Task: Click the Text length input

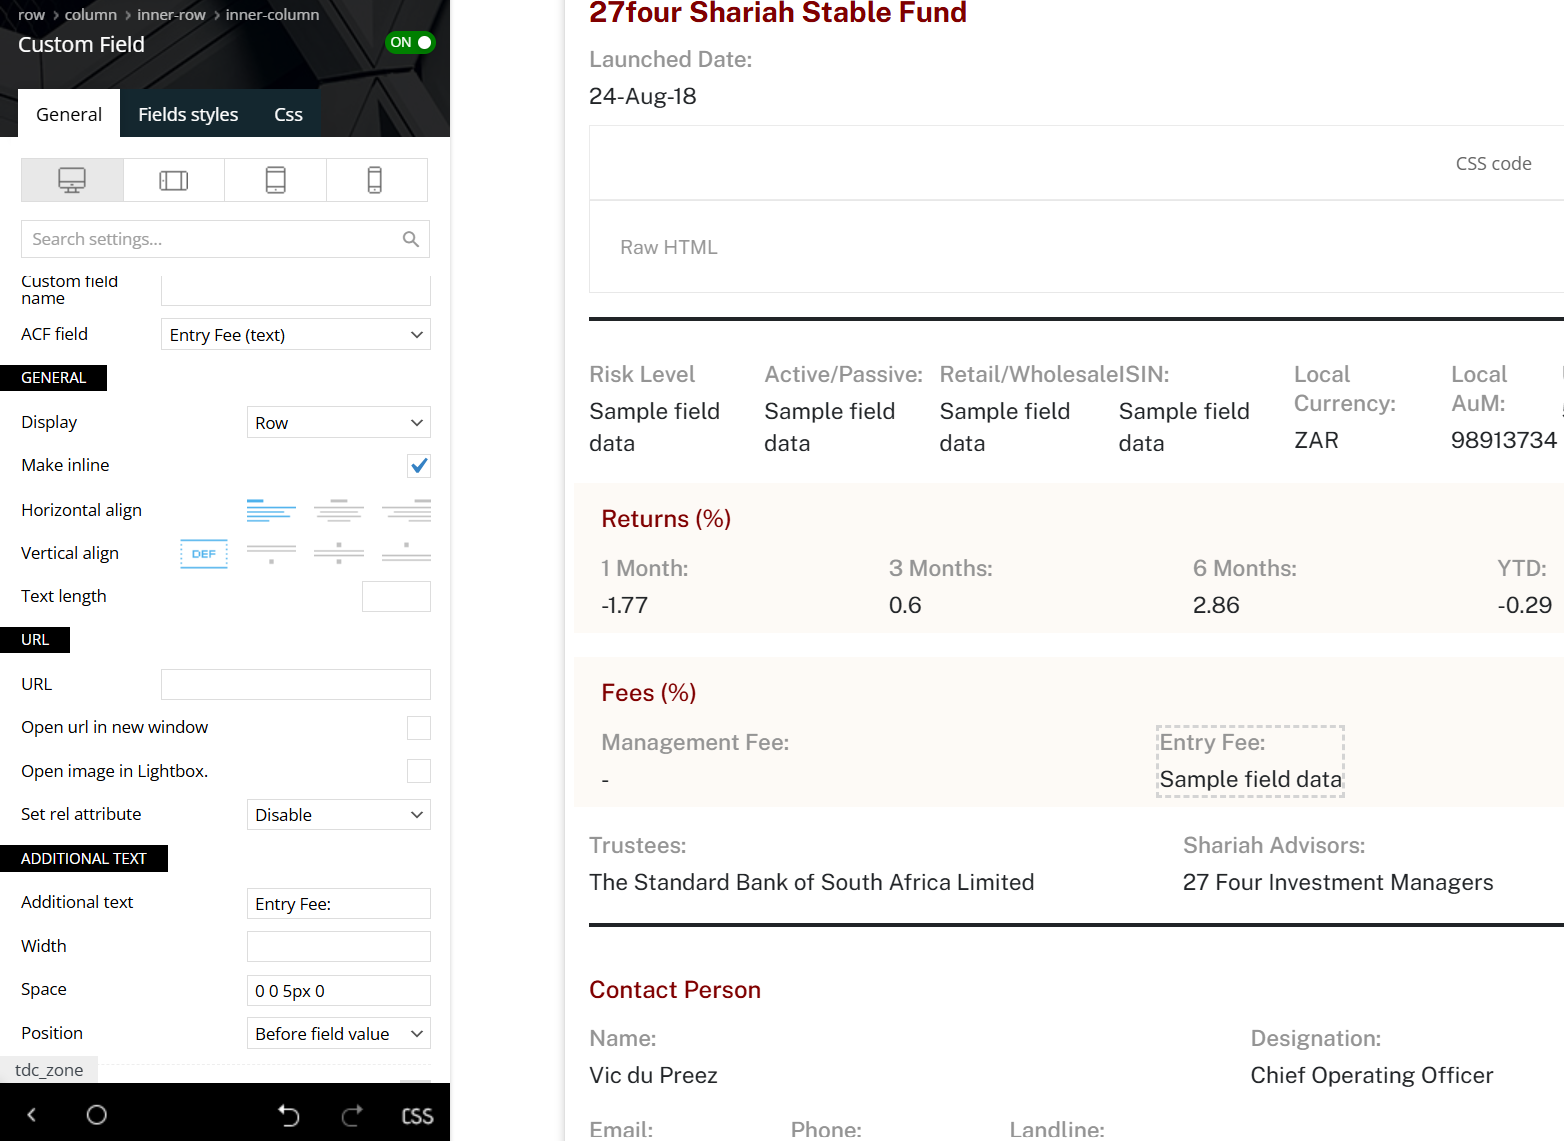Action: (x=396, y=597)
